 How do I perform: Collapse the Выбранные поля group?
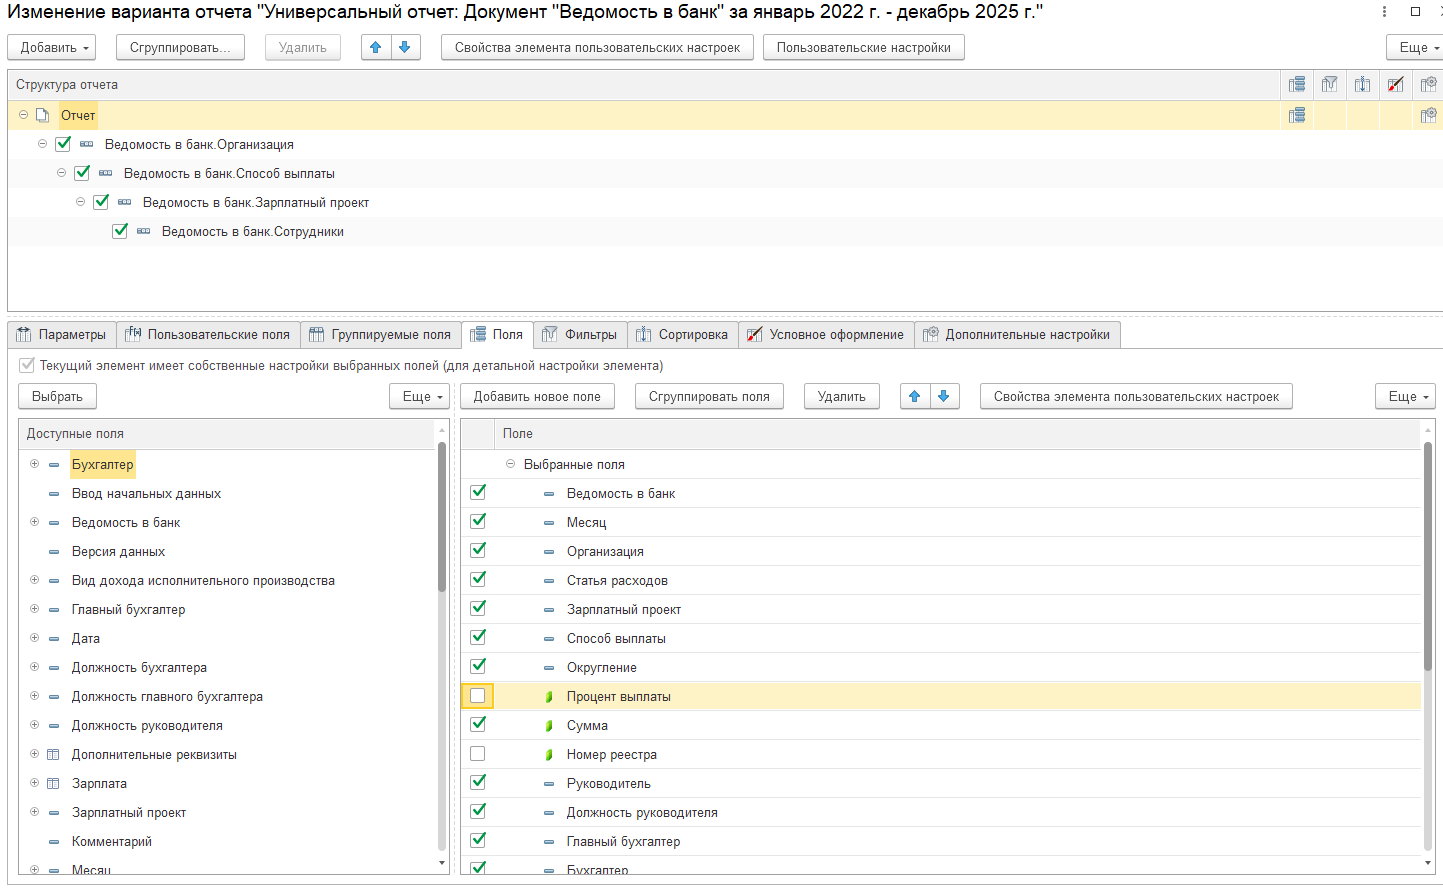pos(510,464)
